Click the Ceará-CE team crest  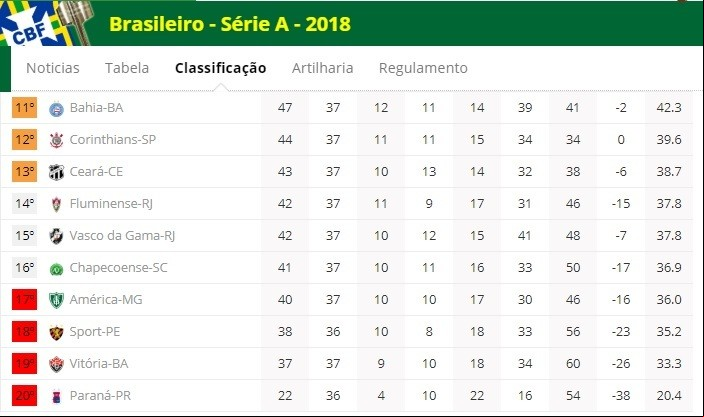click(x=56, y=172)
